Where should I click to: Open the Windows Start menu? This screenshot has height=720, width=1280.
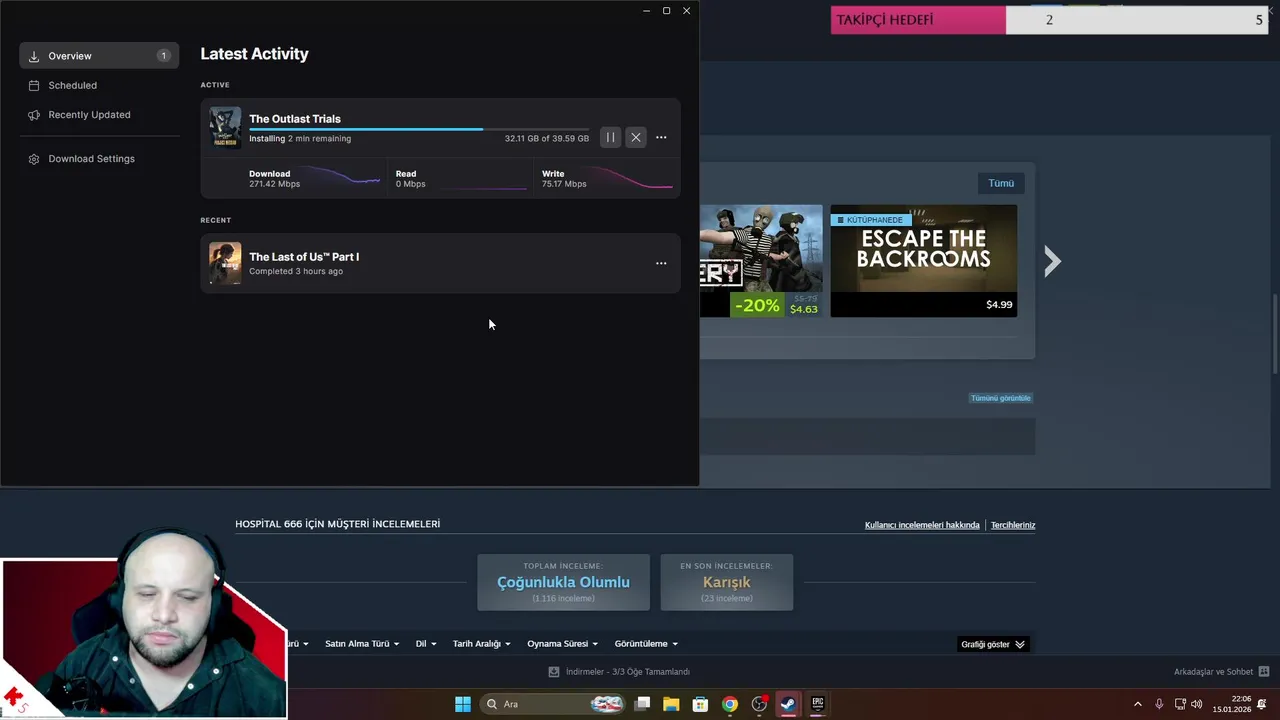pos(463,704)
